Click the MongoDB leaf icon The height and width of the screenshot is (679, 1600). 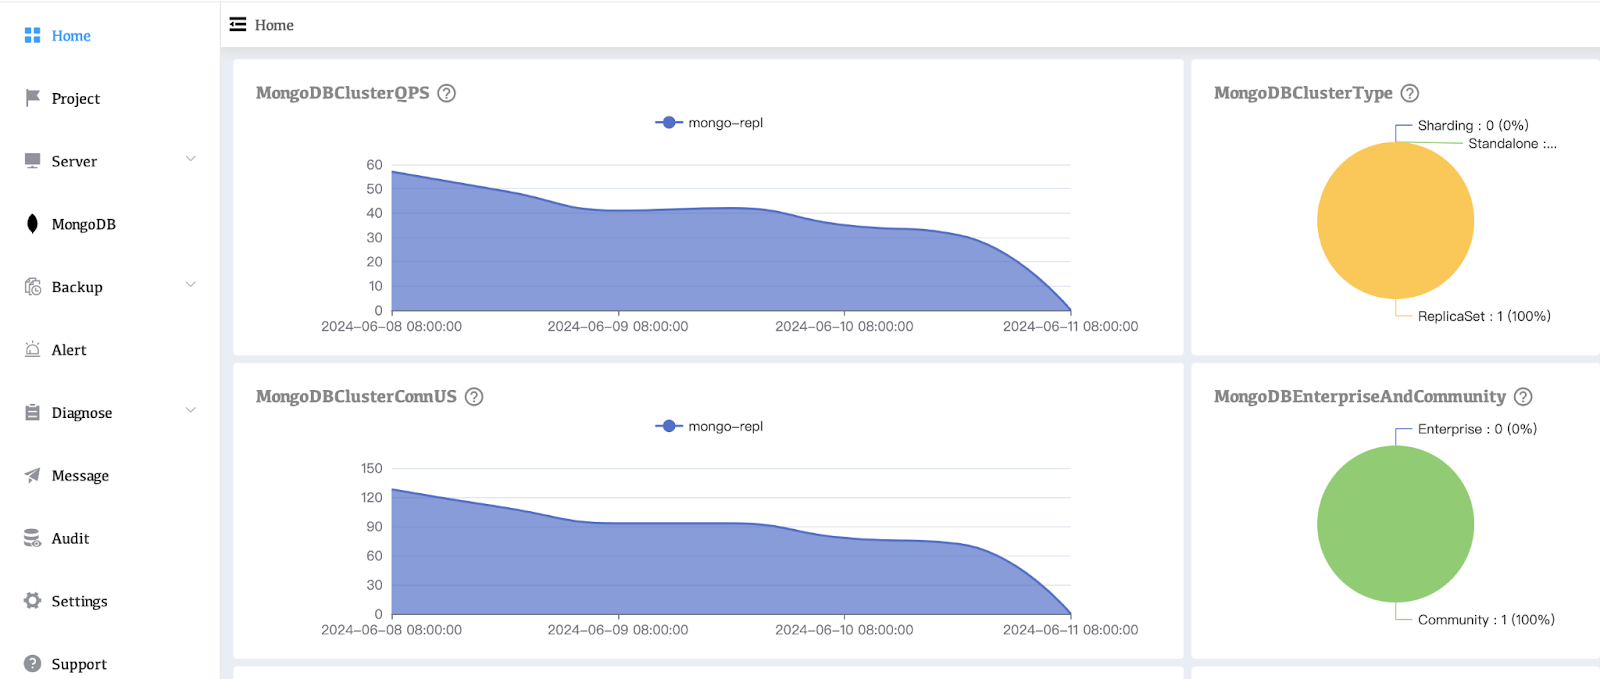(x=33, y=224)
